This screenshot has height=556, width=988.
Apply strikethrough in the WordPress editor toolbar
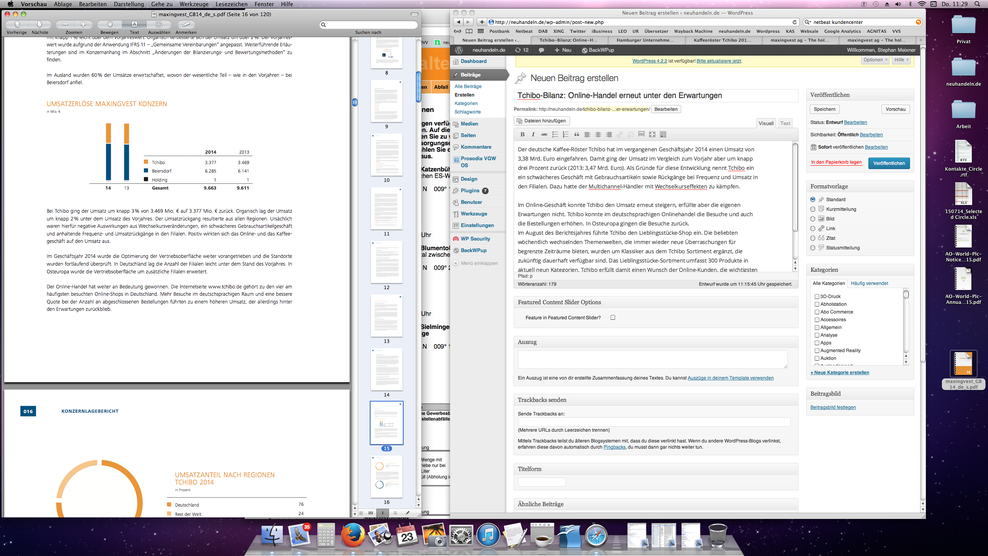[x=544, y=134]
